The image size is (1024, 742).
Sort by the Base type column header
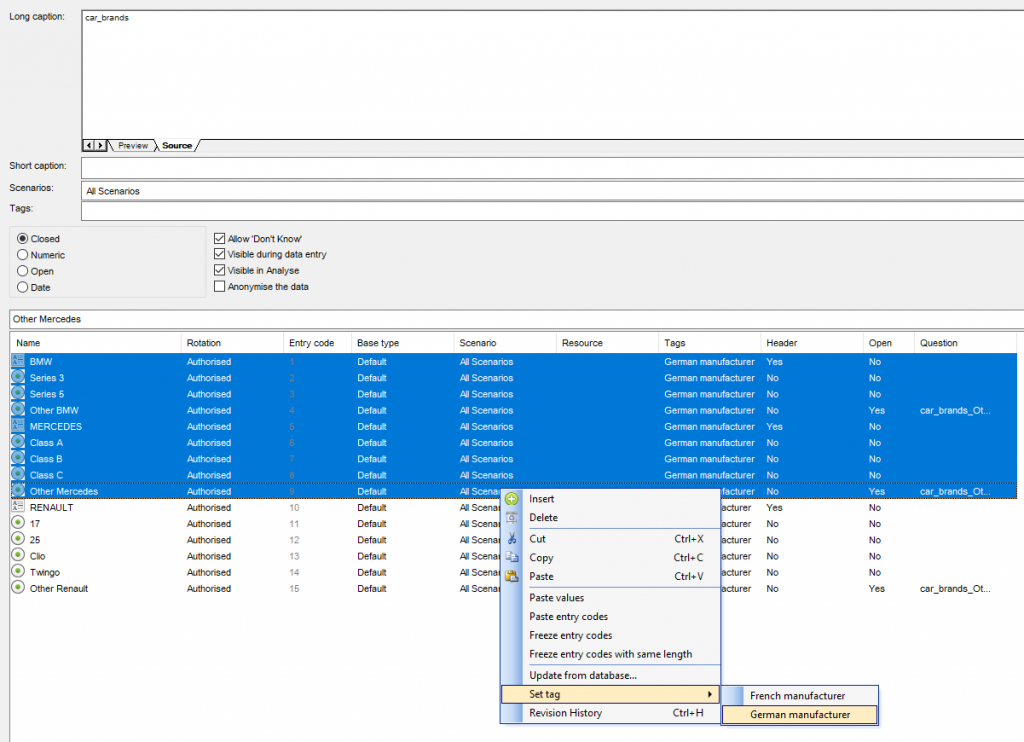pyautogui.click(x=402, y=343)
